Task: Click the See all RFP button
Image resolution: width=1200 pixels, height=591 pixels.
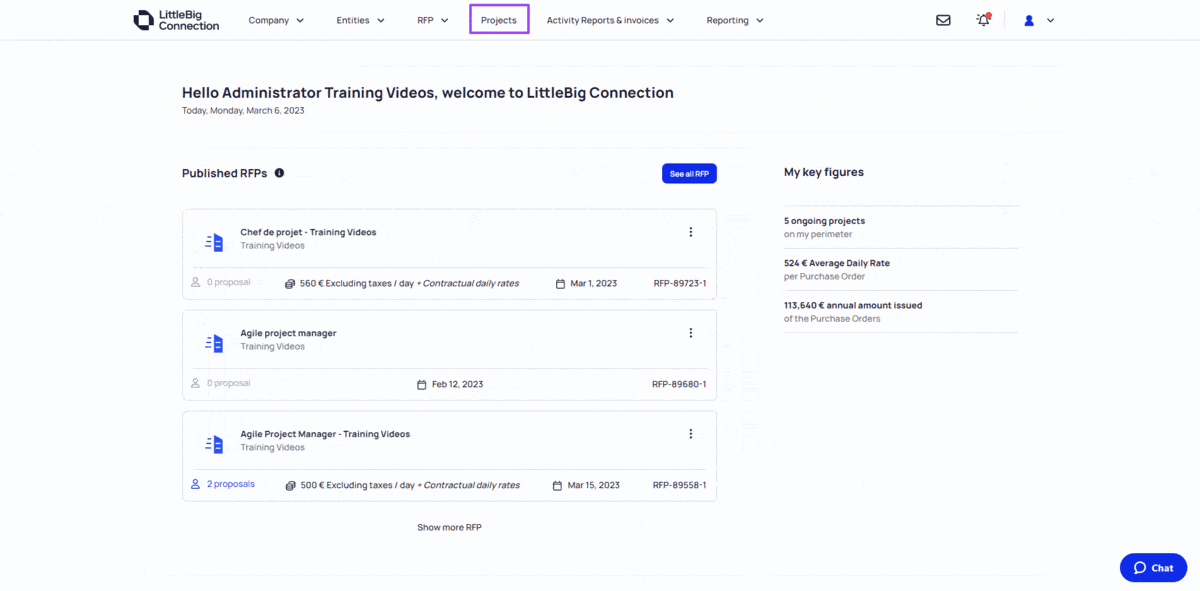Action: [x=689, y=174]
